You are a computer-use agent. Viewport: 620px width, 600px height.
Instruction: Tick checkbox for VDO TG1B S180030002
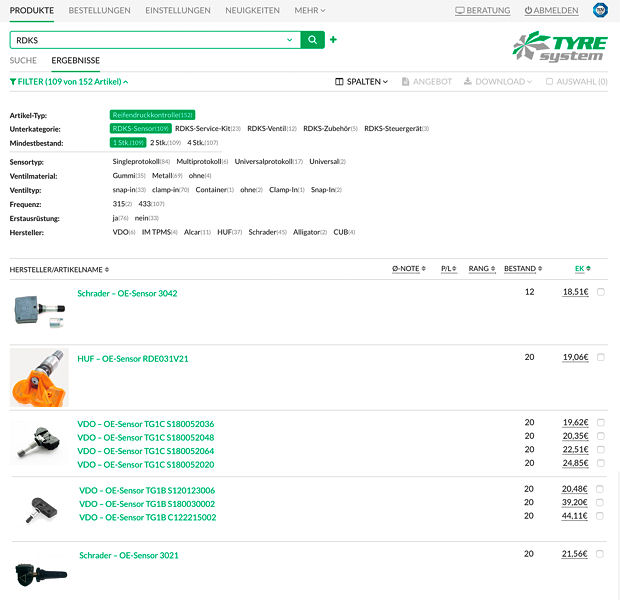click(x=599, y=502)
